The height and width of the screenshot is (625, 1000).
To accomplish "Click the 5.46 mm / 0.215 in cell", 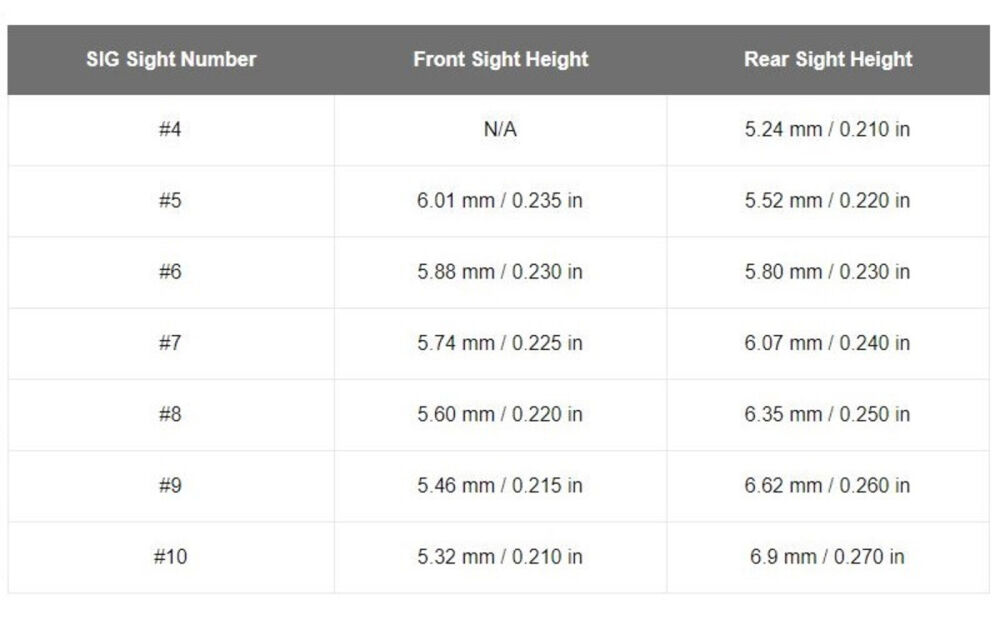I will pyautogui.click(x=500, y=485).
